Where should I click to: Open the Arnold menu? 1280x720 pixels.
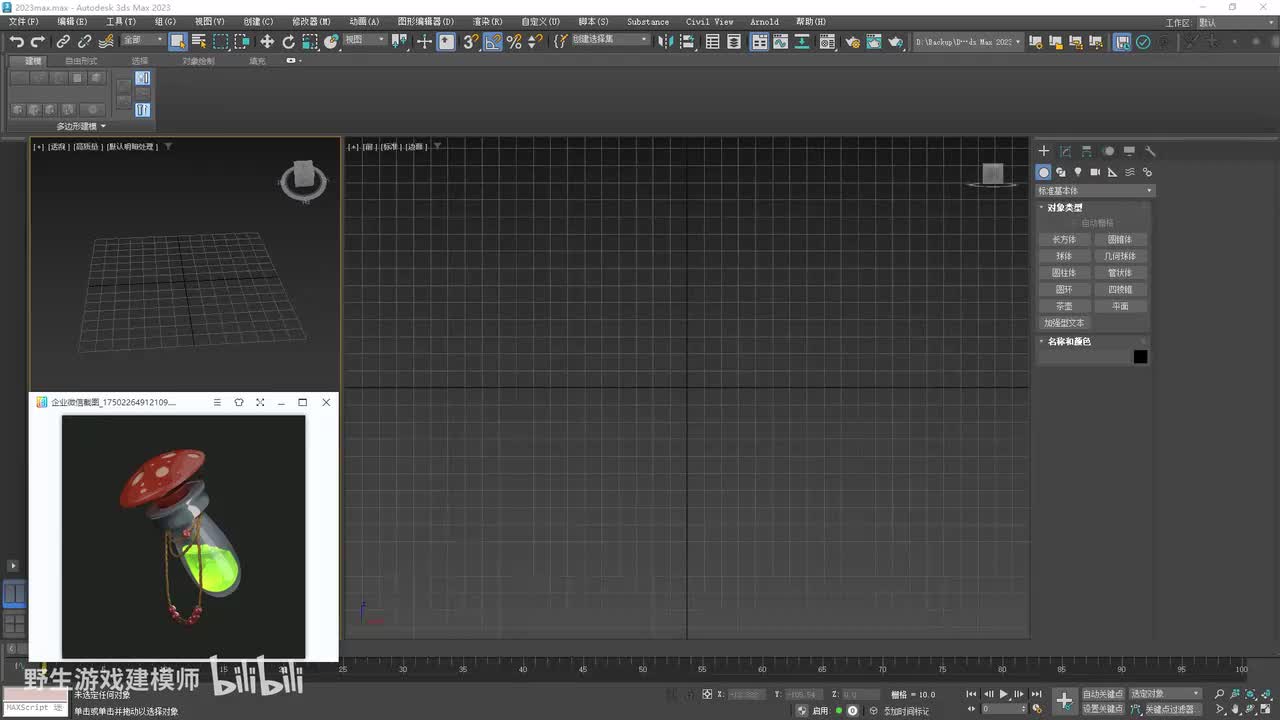tap(764, 22)
